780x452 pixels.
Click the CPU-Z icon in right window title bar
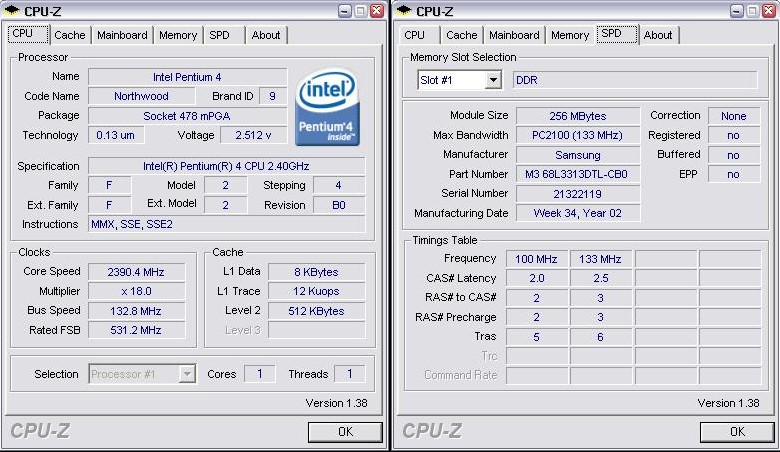click(x=404, y=10)
